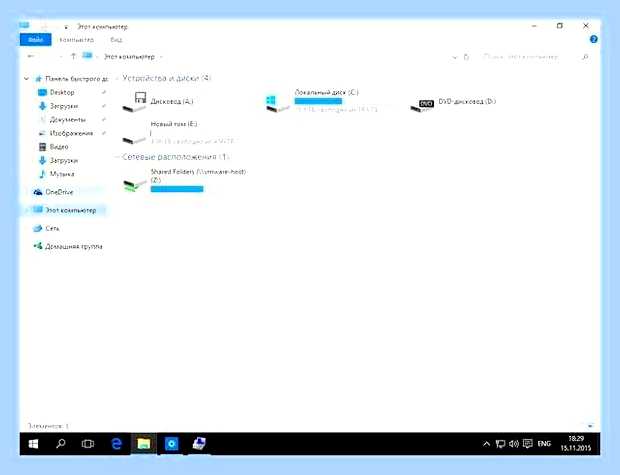The height and width of the screenshot is (475, 620).
Task: Select Этот компьютер in the navigation pane
Action: [71, 210]
